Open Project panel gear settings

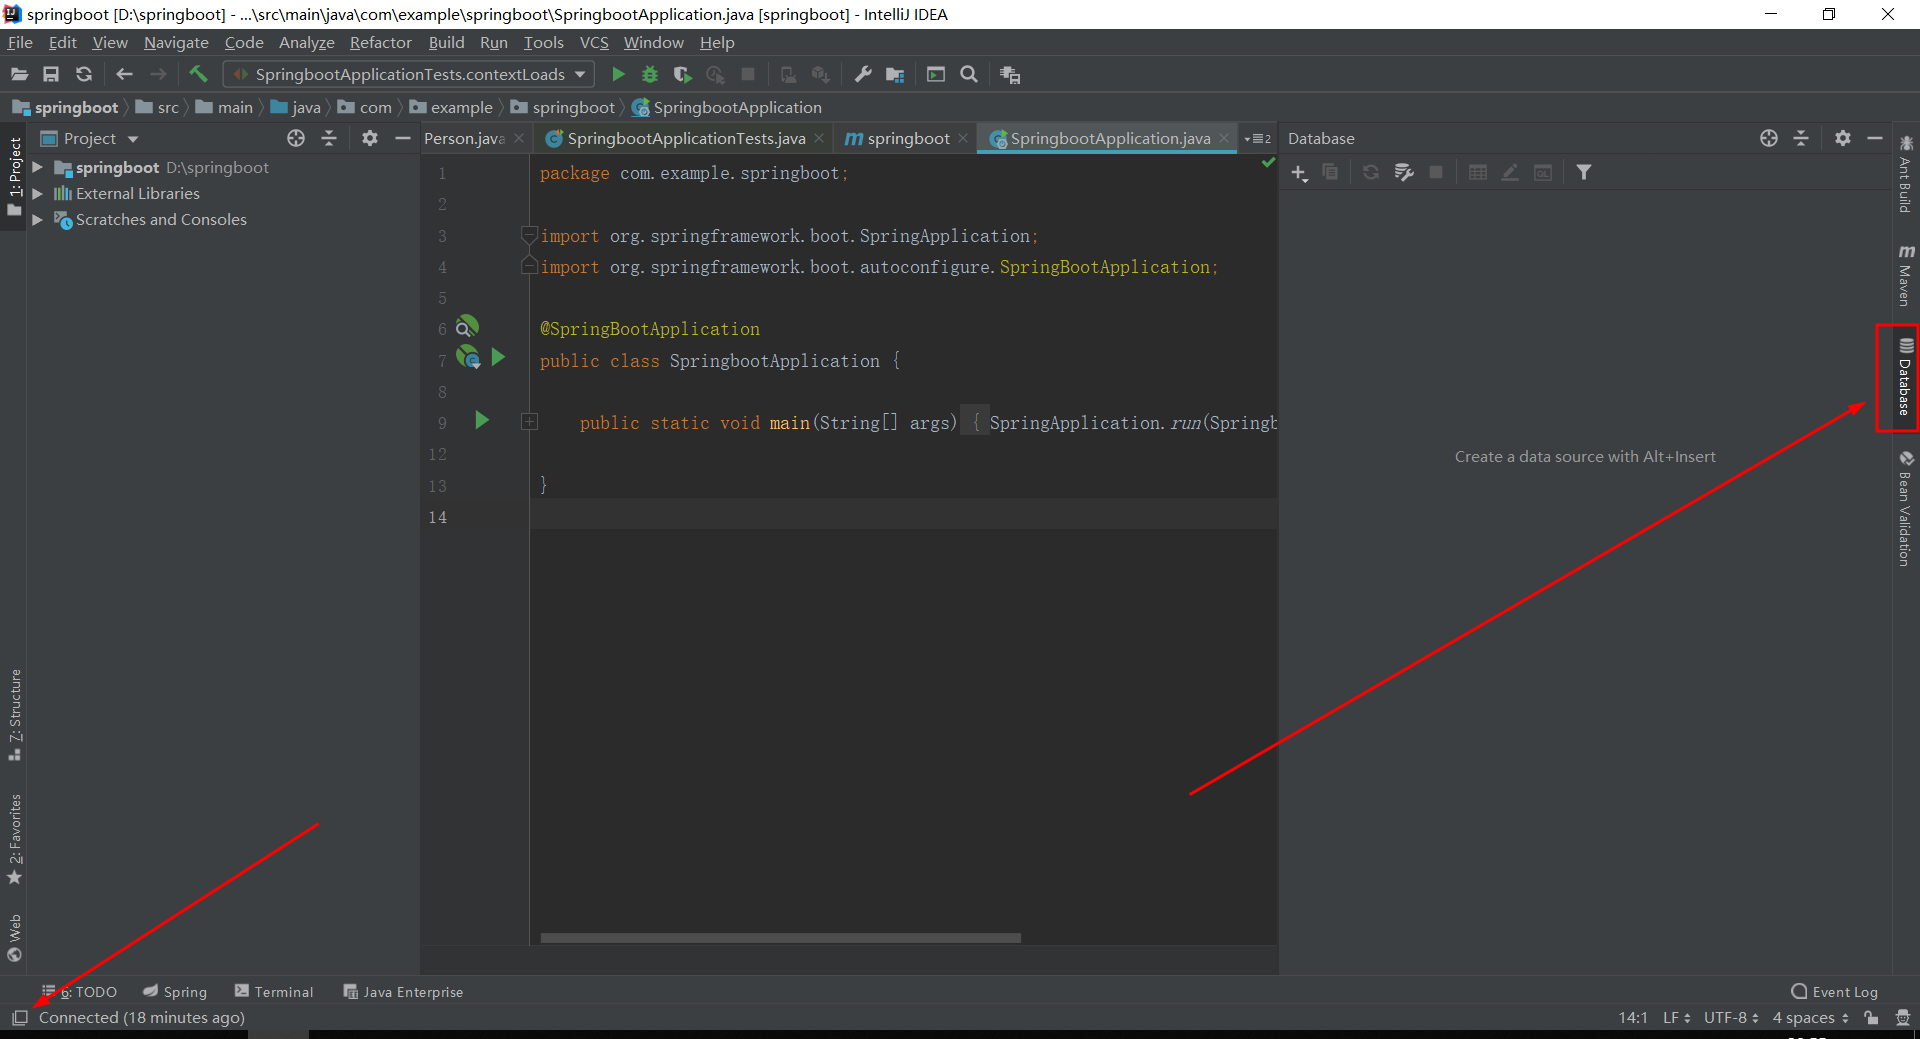pyautogui.click(x=370, y=138)
